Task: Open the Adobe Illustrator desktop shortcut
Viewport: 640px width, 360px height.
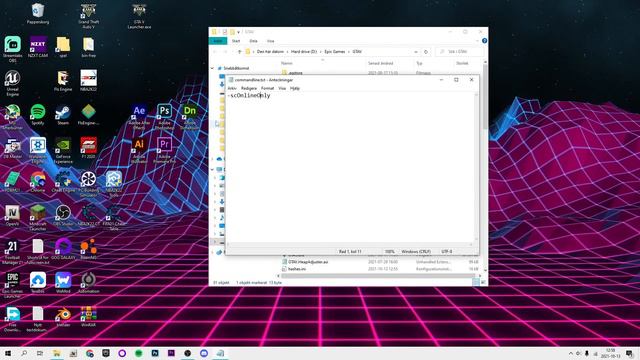Action: (139, 150)
